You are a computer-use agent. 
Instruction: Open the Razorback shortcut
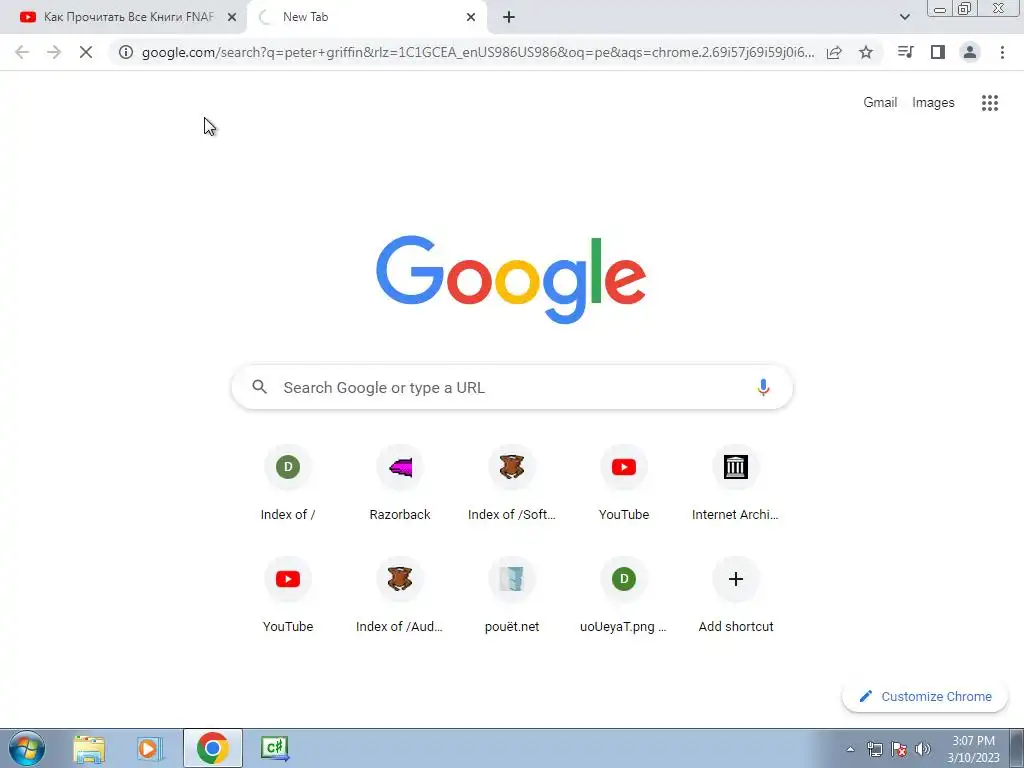point(400,484)
